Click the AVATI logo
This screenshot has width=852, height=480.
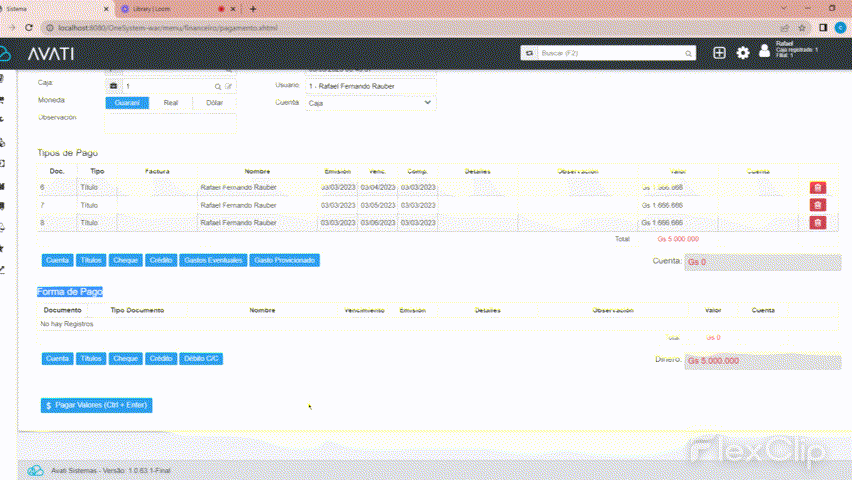pyautogui.click(x=51, y=54)
